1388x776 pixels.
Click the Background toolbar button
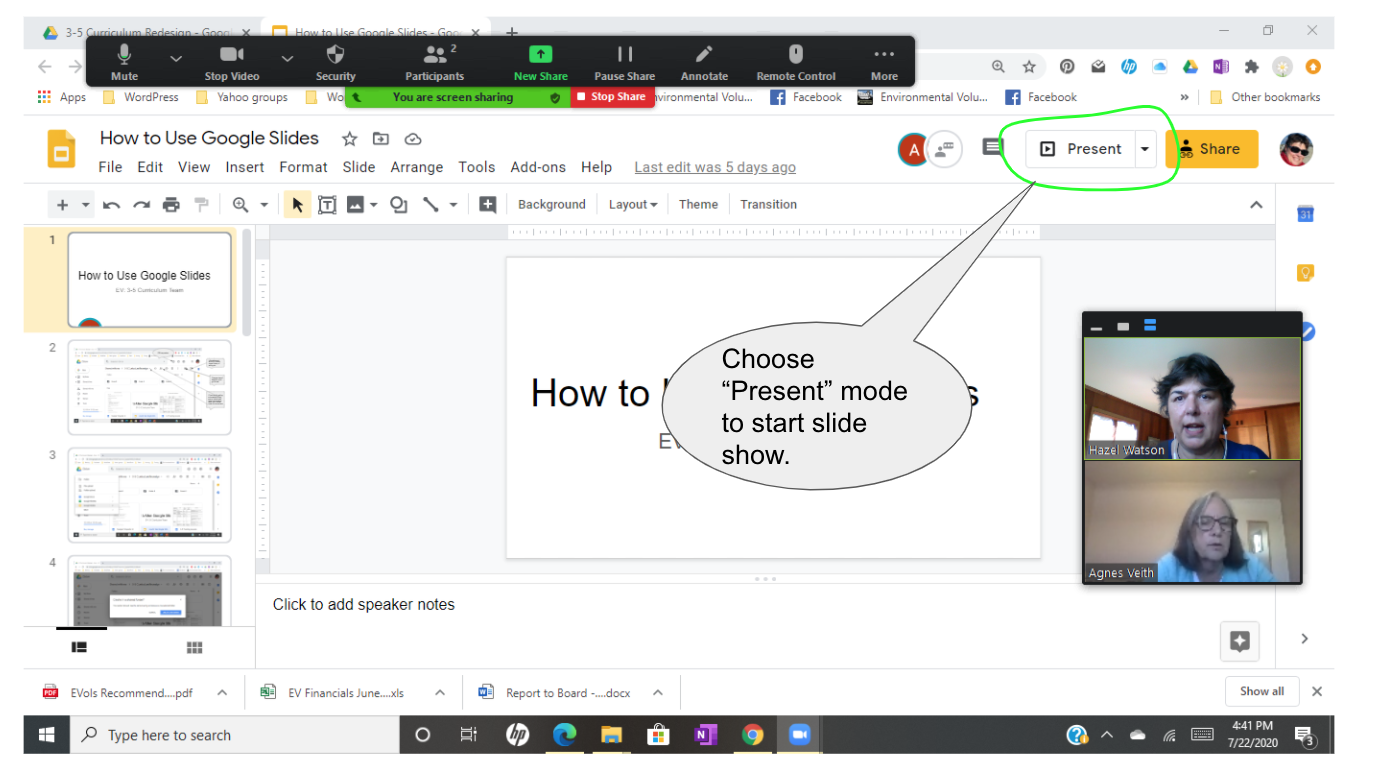point(552,205)
